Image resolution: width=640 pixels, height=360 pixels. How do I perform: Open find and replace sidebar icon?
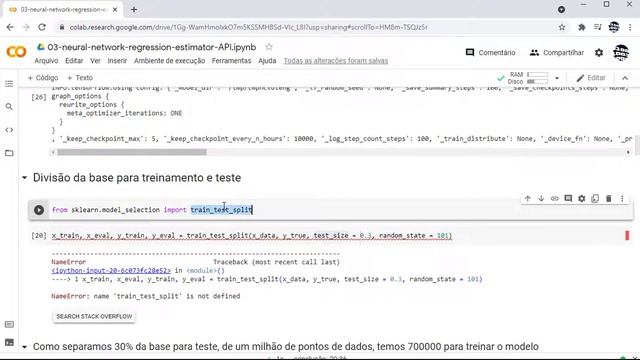click(x=9, y=107)
